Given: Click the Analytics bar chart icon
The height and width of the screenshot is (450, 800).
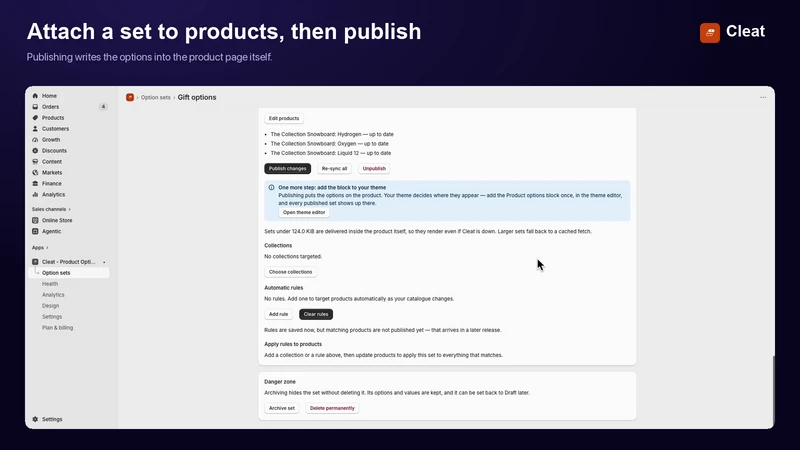Looking at the screenshot, I should click(x=35, y=194).
